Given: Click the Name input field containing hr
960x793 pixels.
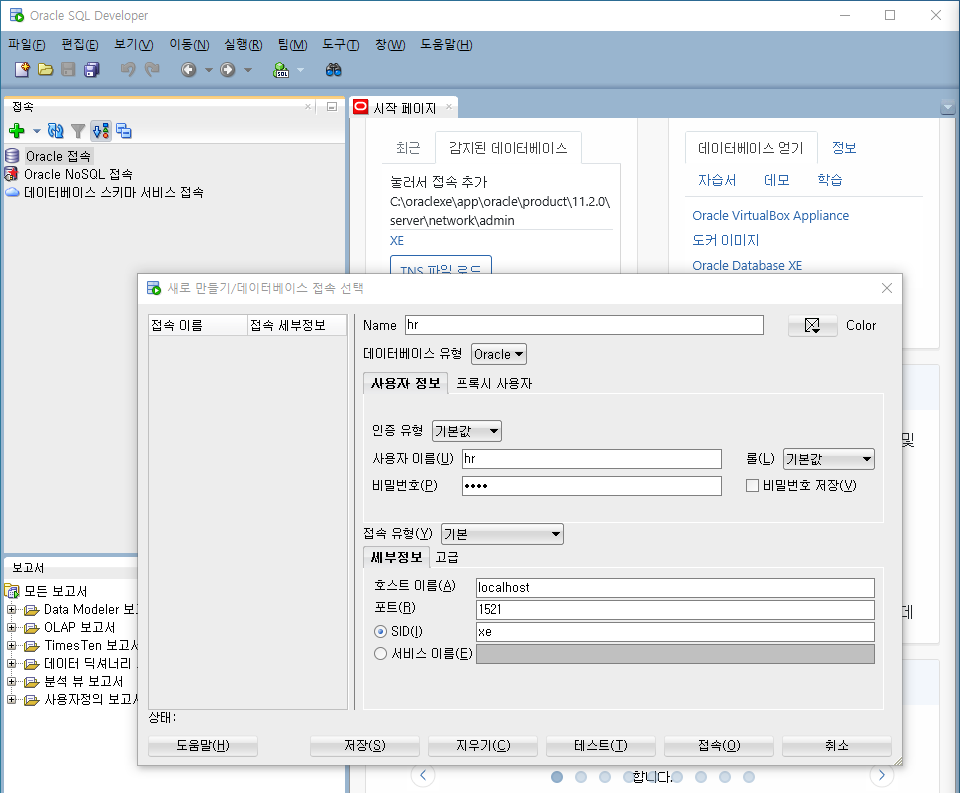Looking at the screenshot, I should (x=584, y=325).
